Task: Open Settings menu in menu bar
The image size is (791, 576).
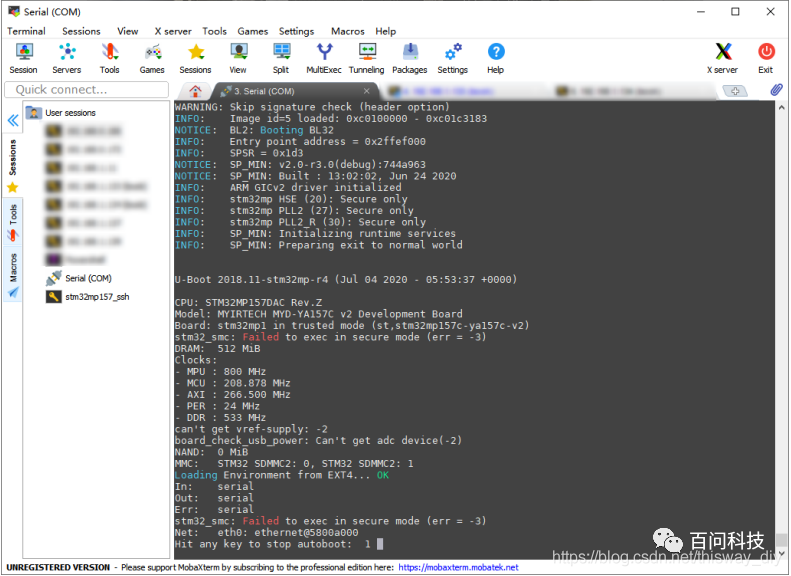Action: (297, 31)
